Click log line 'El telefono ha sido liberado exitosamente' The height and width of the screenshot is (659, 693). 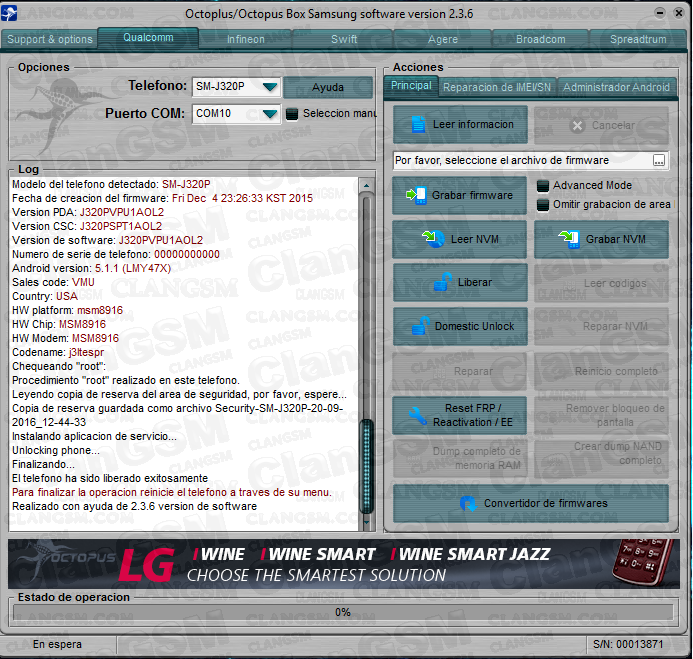pyautogui.click(x=110, y=478)
